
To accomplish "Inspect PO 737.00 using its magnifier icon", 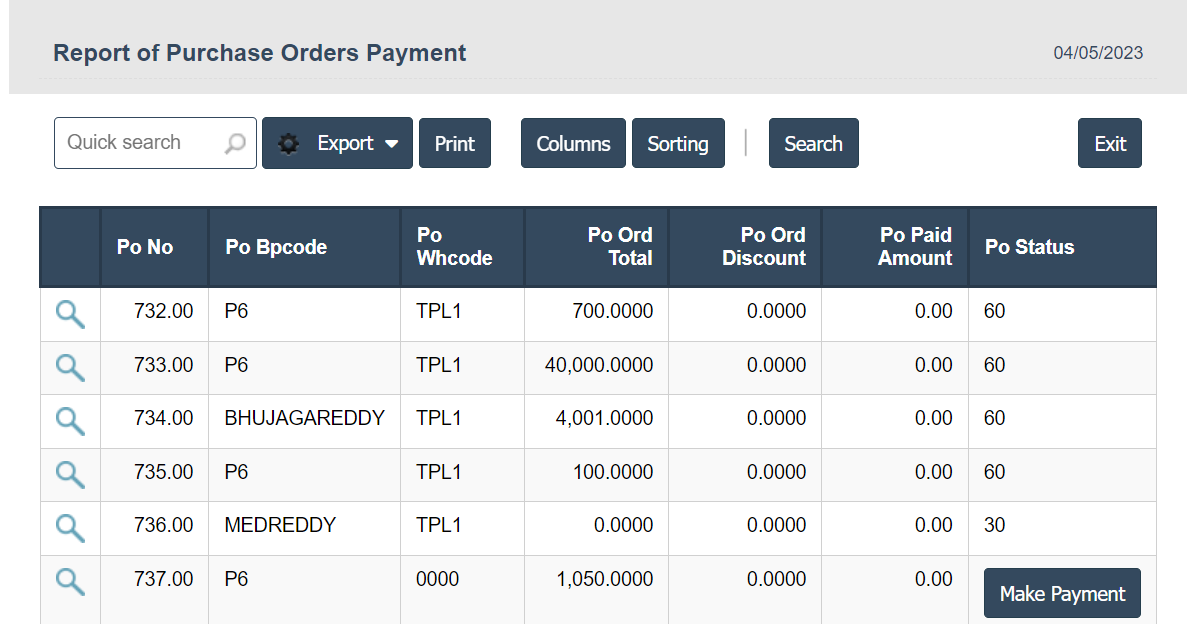I will tap(70, 581).
